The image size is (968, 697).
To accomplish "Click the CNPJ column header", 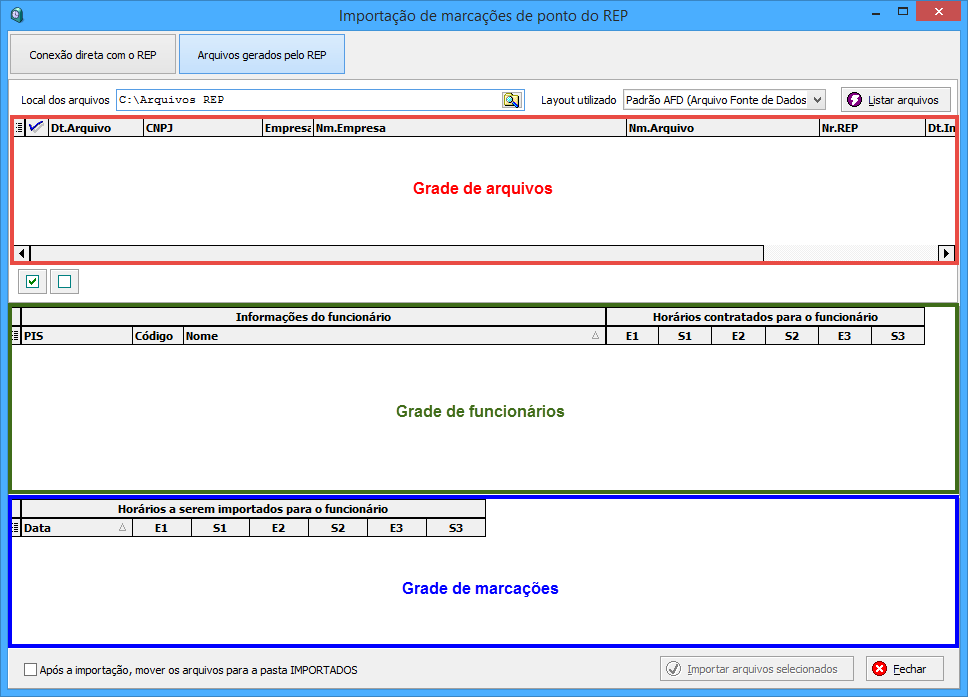I will [x=203, y=128].
